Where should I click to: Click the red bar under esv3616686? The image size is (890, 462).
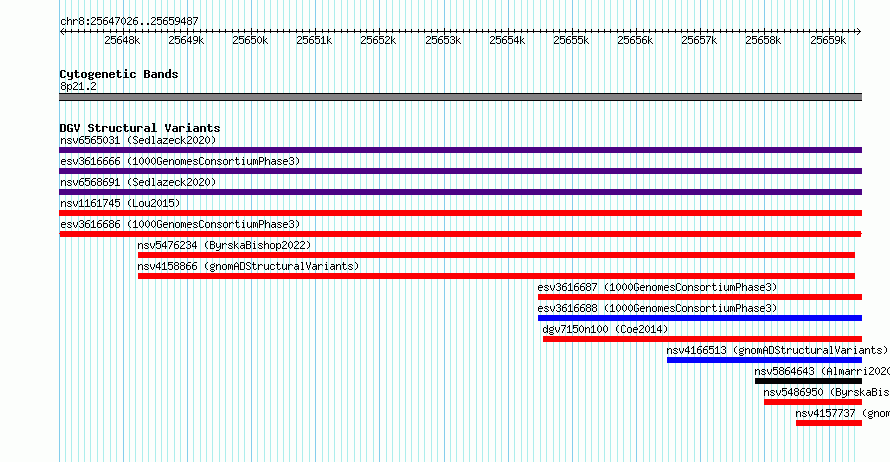pyautogui.click(x=460, y=234)
